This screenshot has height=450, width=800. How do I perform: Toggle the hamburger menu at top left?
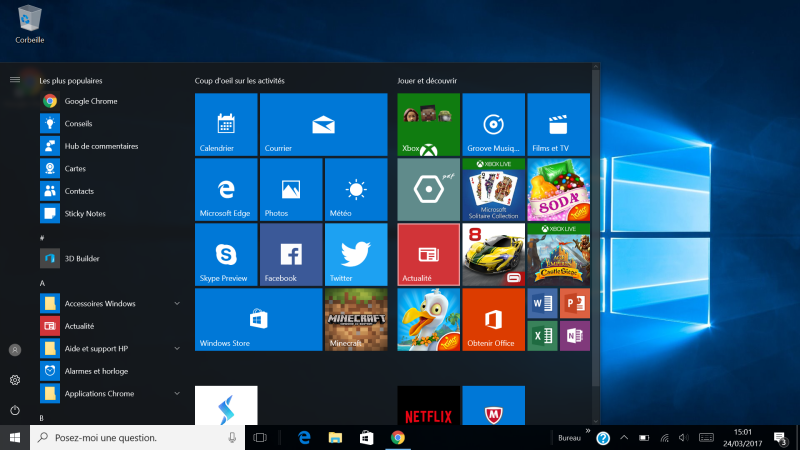pyautogui.click(x=15, y=79)
